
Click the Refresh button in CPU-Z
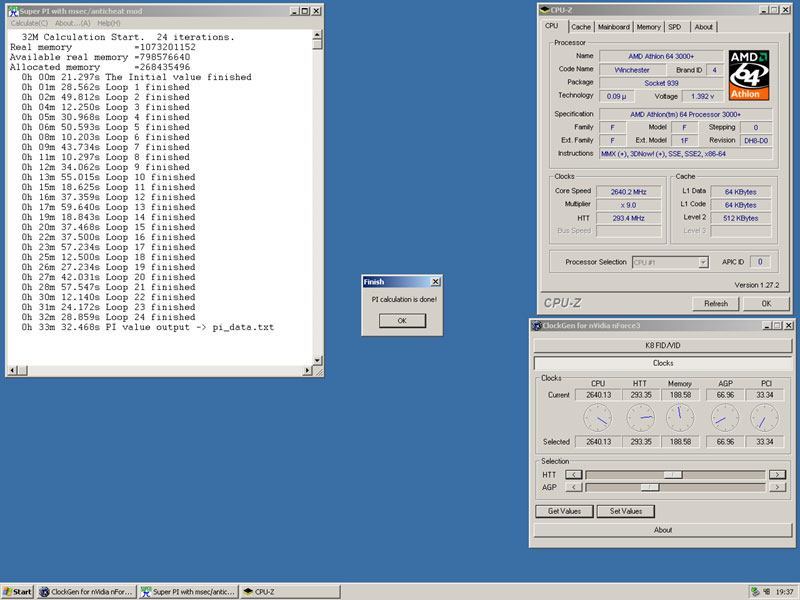click(716, 304)
